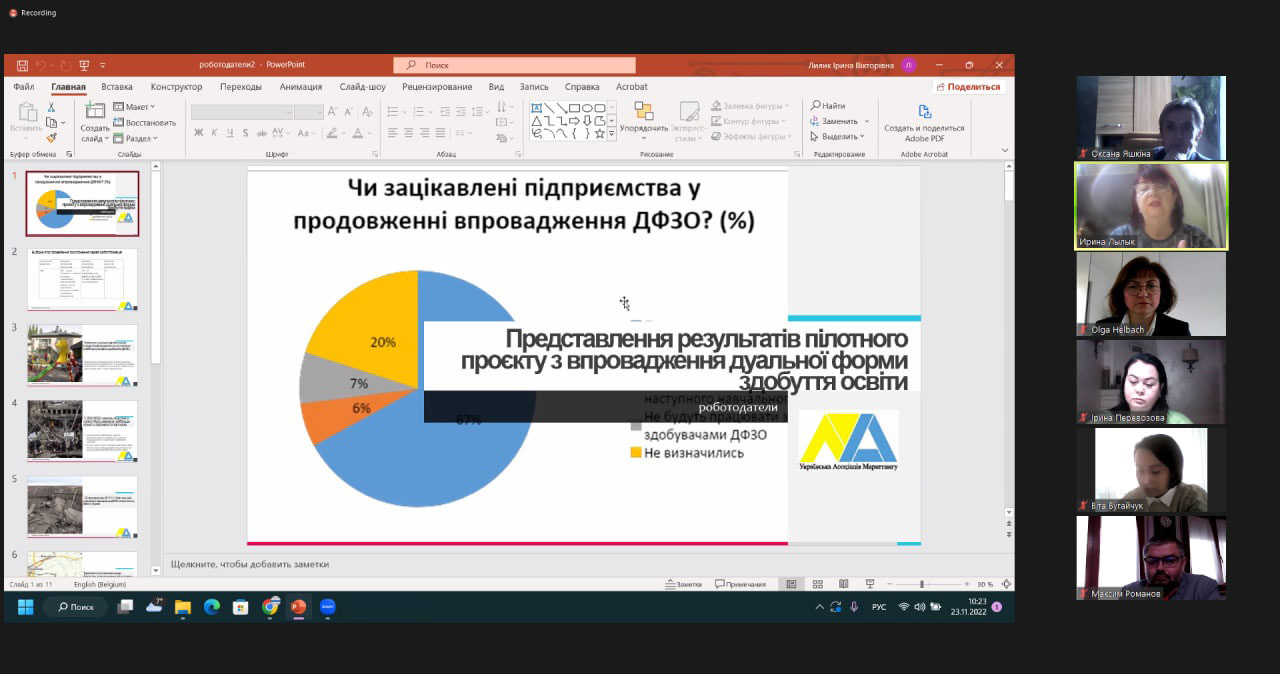The width and height of the screenshot is (1280, 674).
Task: Switch to the Слайд-шоу tab
Action: (362, 87)
